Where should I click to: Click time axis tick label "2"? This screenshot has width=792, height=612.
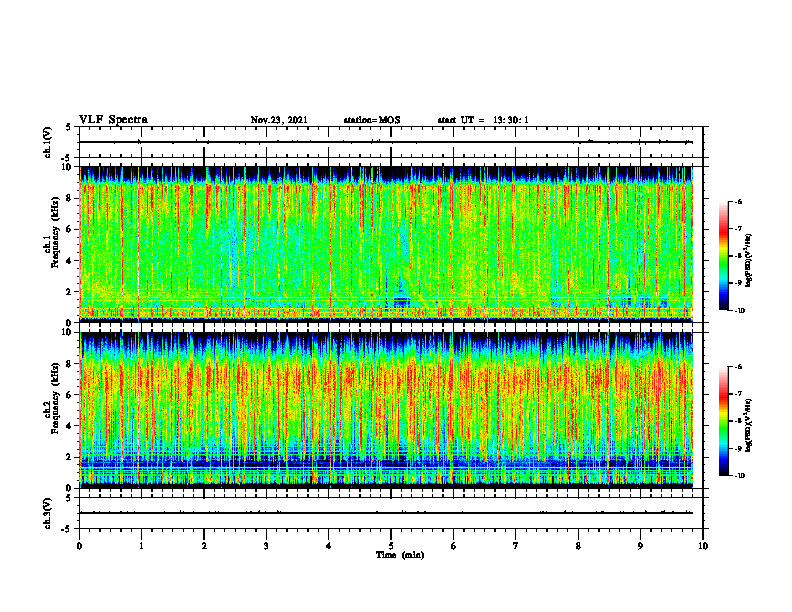[204, 546]
